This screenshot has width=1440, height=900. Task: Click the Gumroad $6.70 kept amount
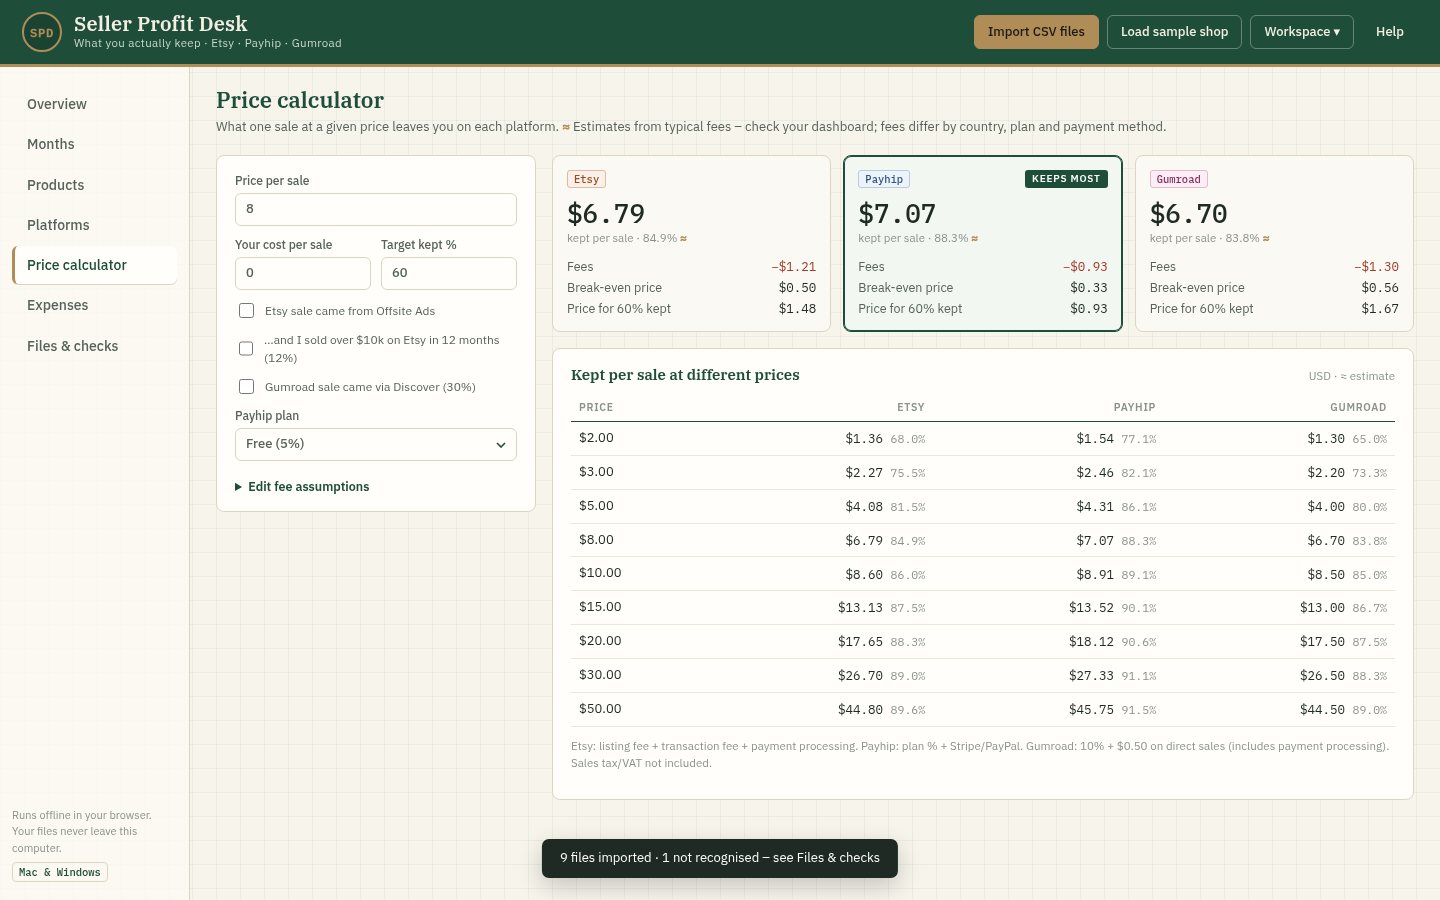[1189, 214]
